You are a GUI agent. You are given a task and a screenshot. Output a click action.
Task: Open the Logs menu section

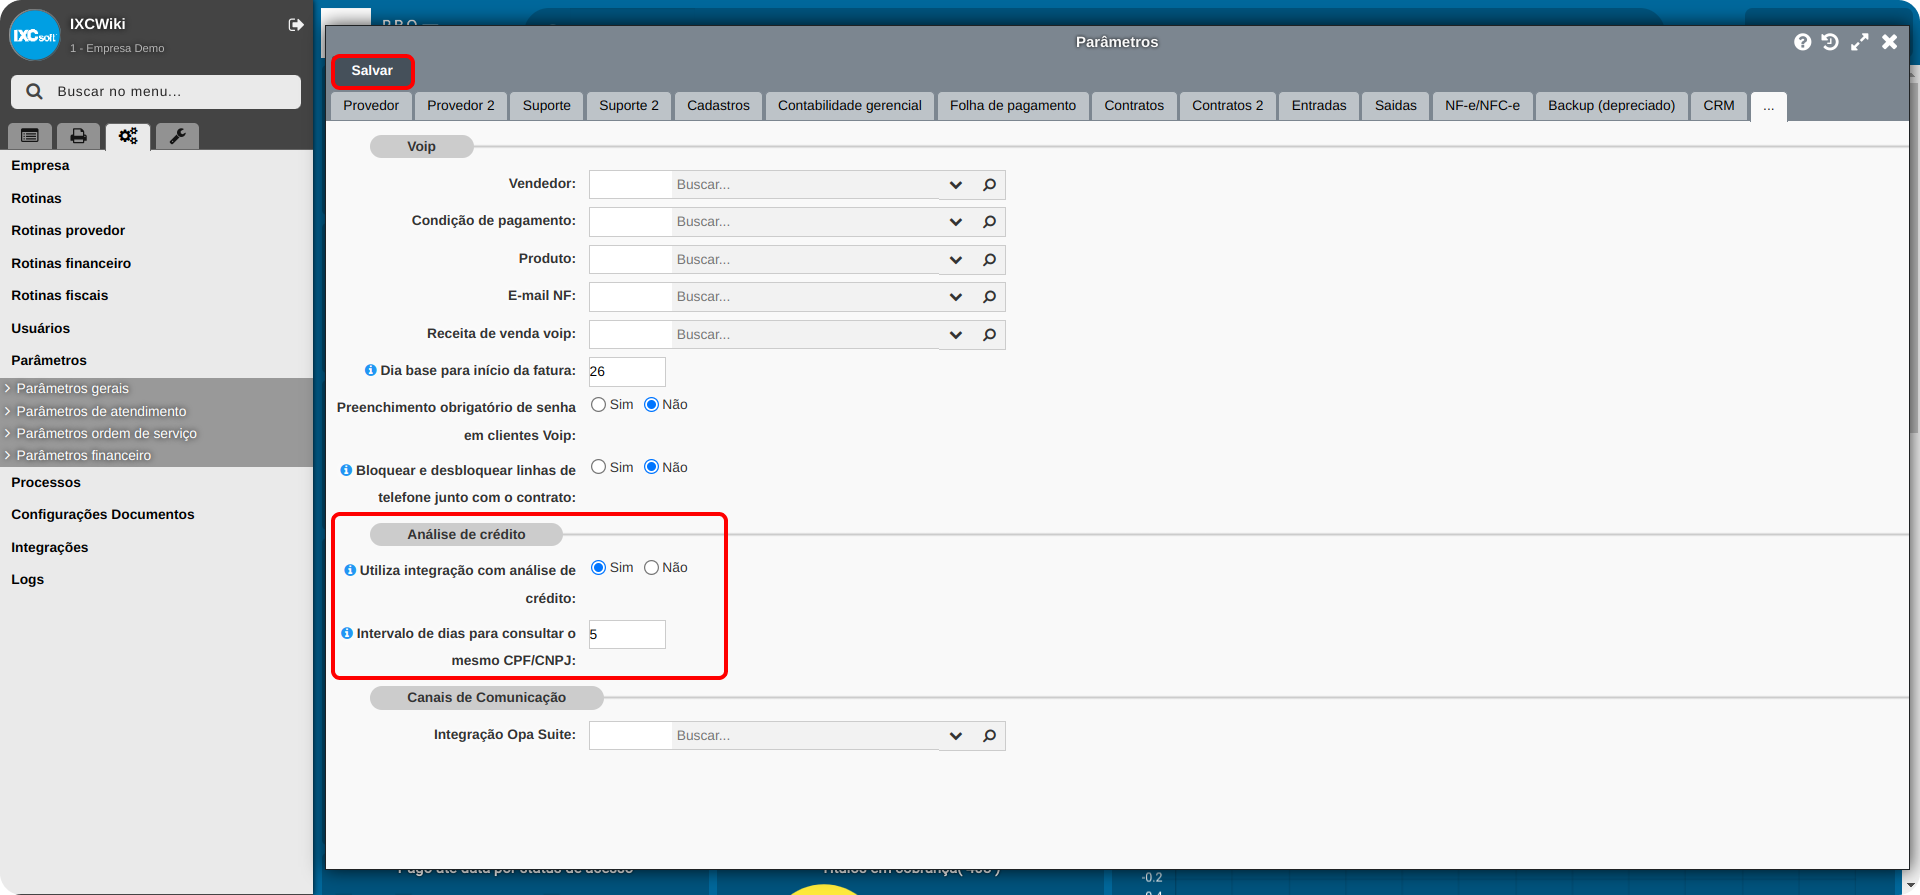pyautogui.click(x=27, y=579)
